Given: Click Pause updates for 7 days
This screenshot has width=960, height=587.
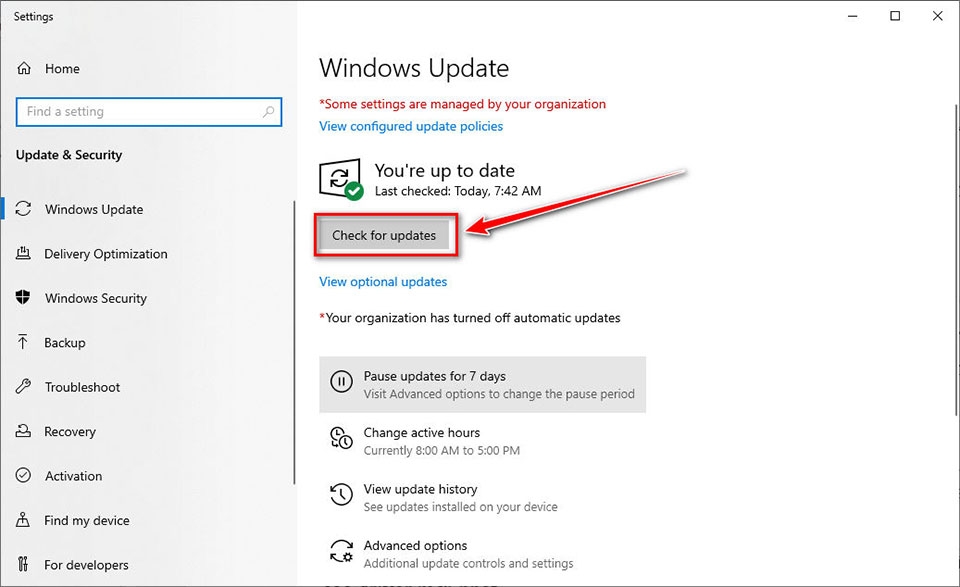Looking at the screenshot, I should (x=482, y=384).
